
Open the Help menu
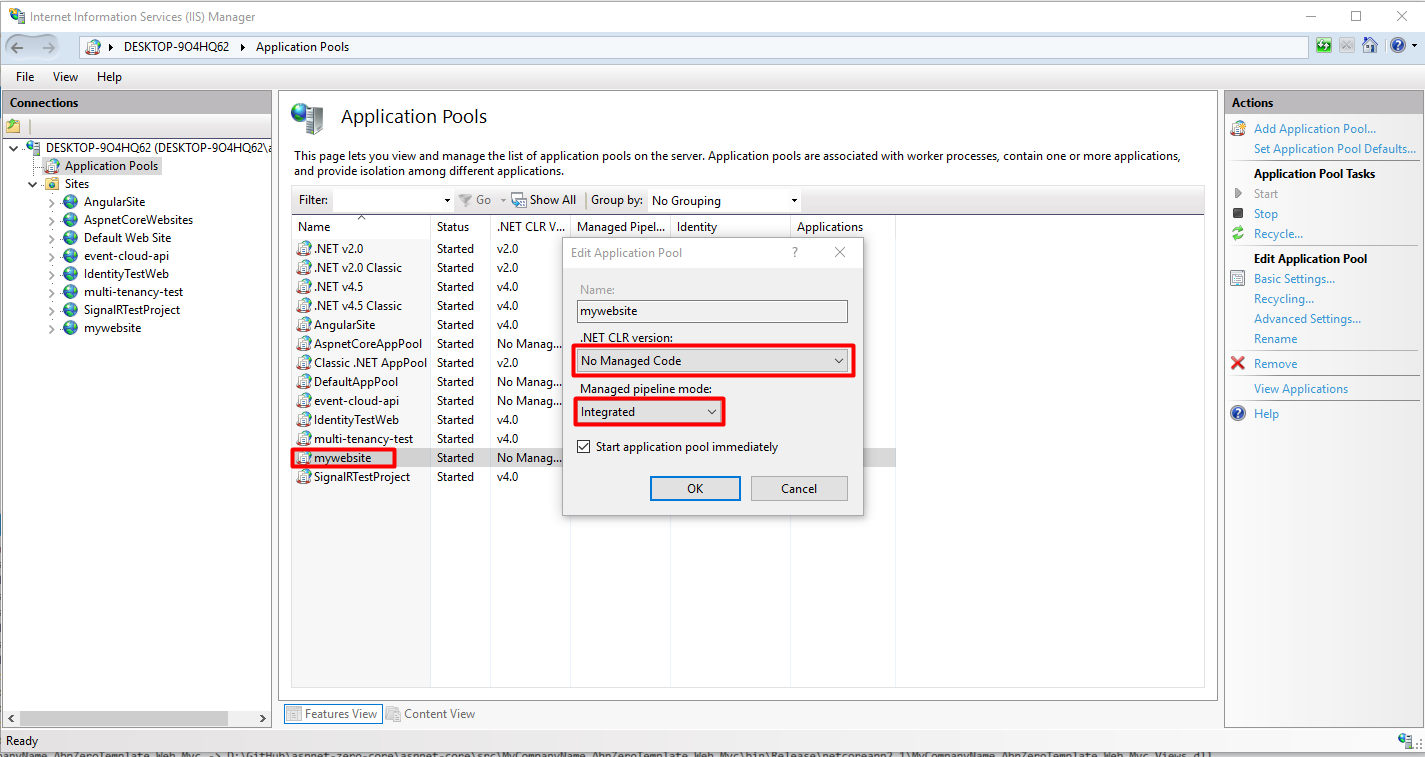(109, 77)
